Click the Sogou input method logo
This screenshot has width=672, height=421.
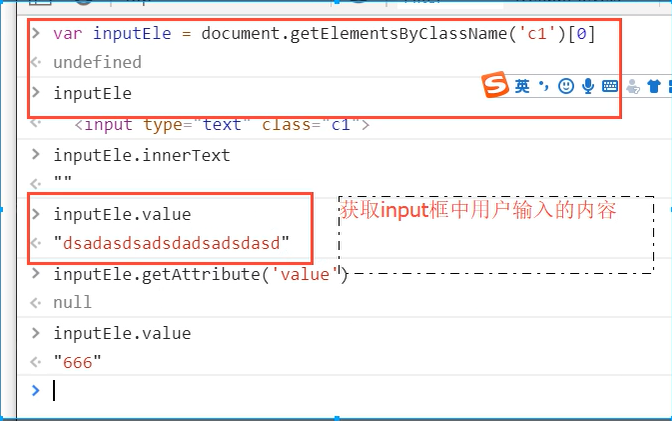tap(495, 86)
